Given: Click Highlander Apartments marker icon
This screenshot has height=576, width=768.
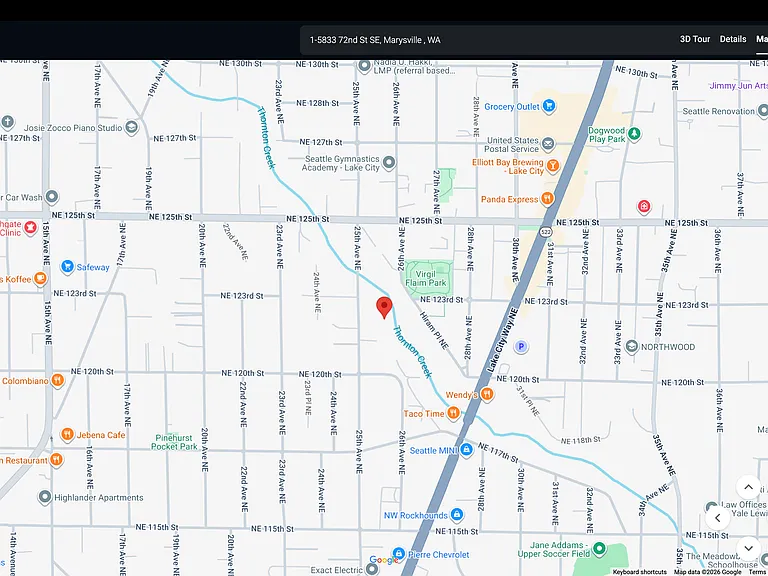Looking at the screenshot, I should tap(45, 497).
